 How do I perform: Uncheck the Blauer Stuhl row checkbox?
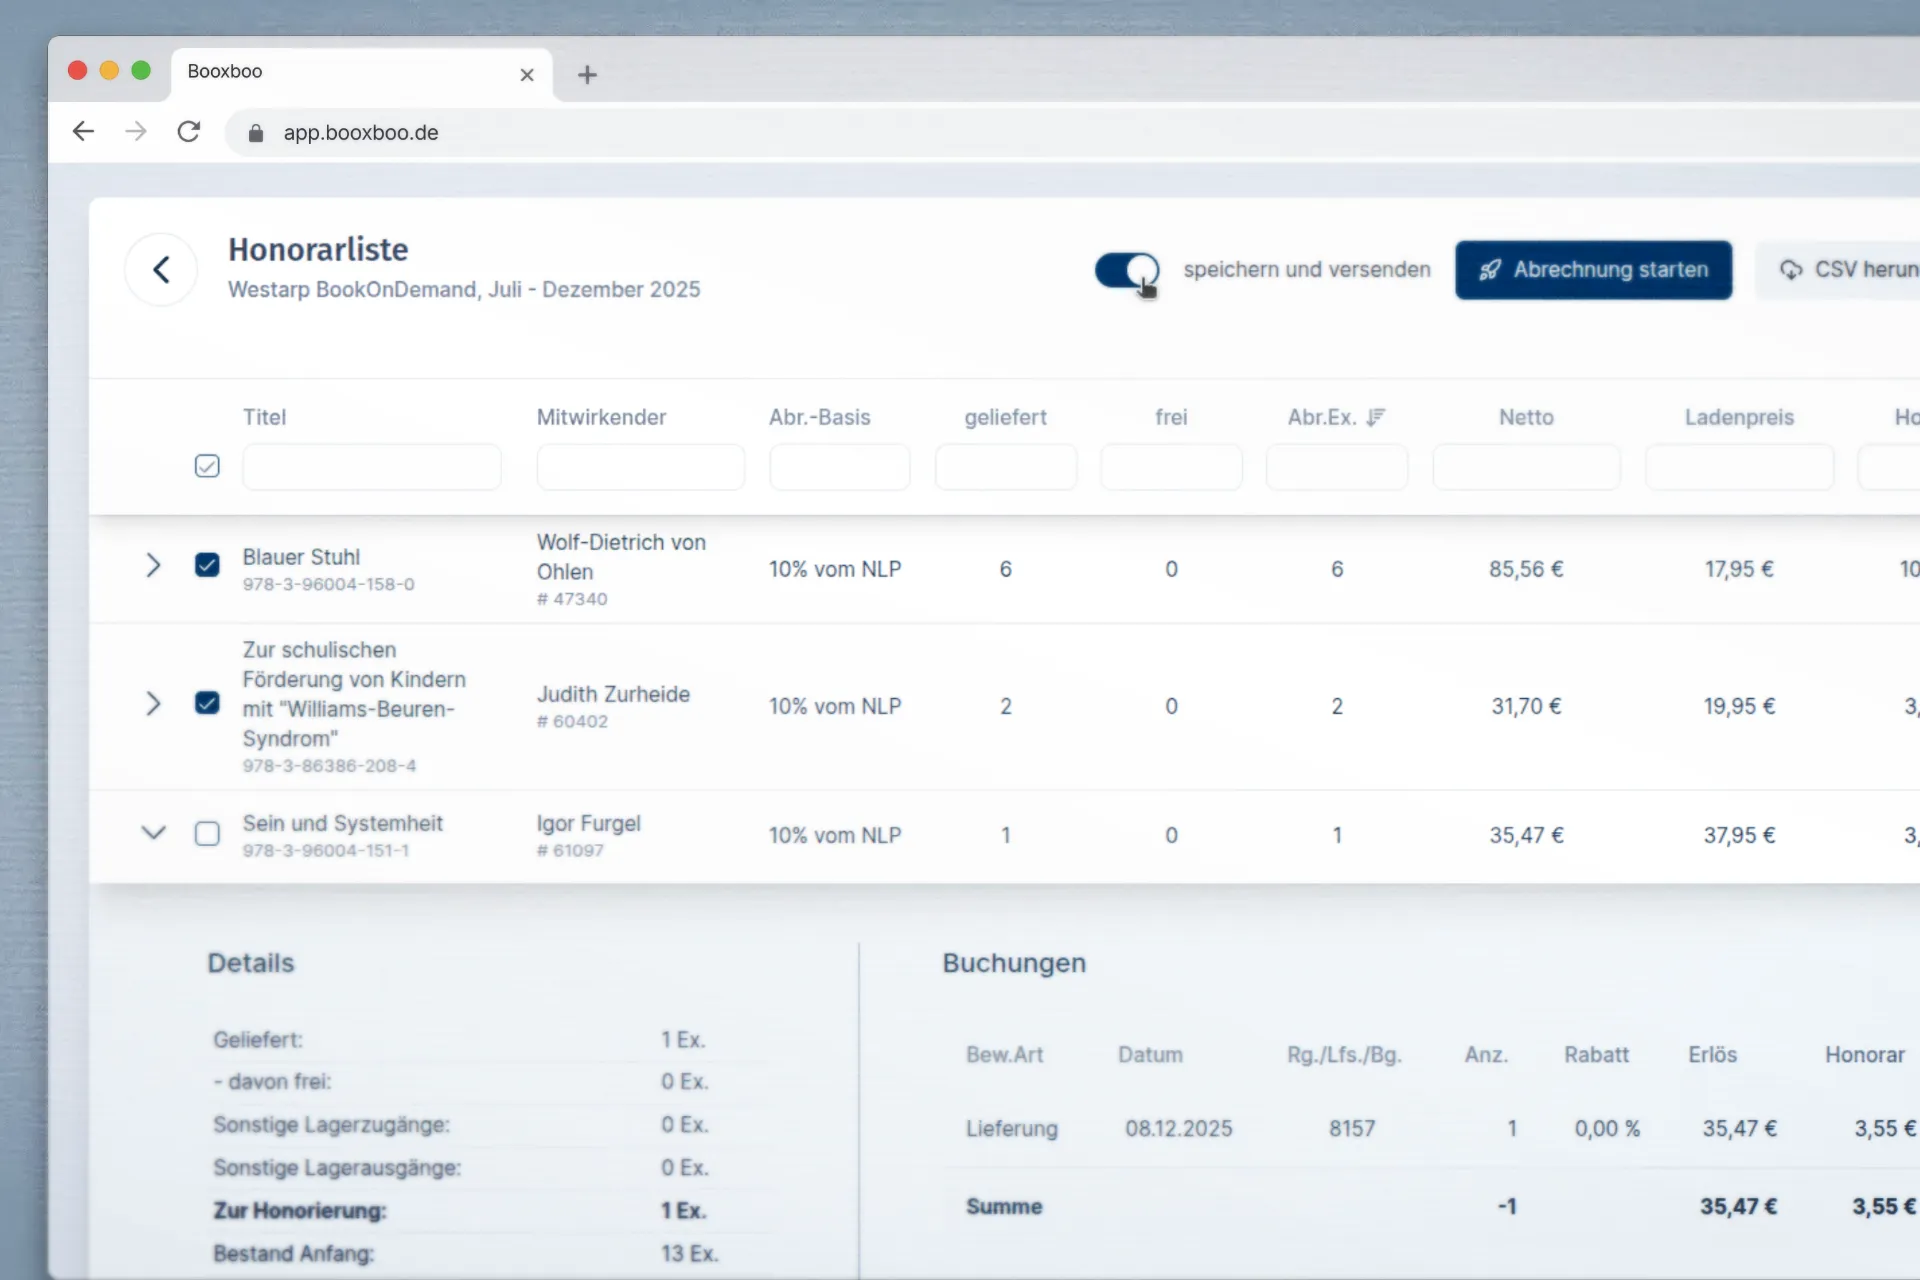(x=207, y=566)
